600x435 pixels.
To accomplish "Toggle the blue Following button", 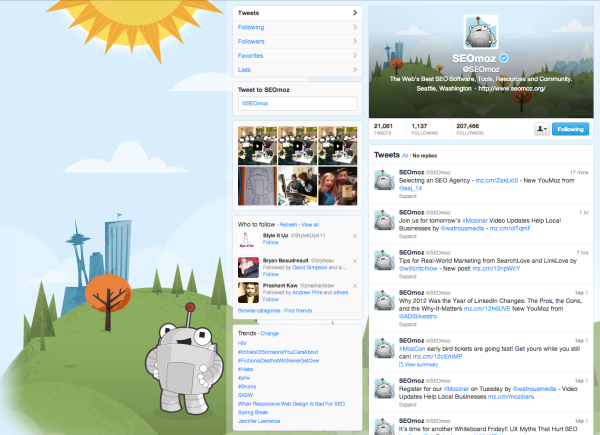I will pyautogui.click(x=571, y=129).
